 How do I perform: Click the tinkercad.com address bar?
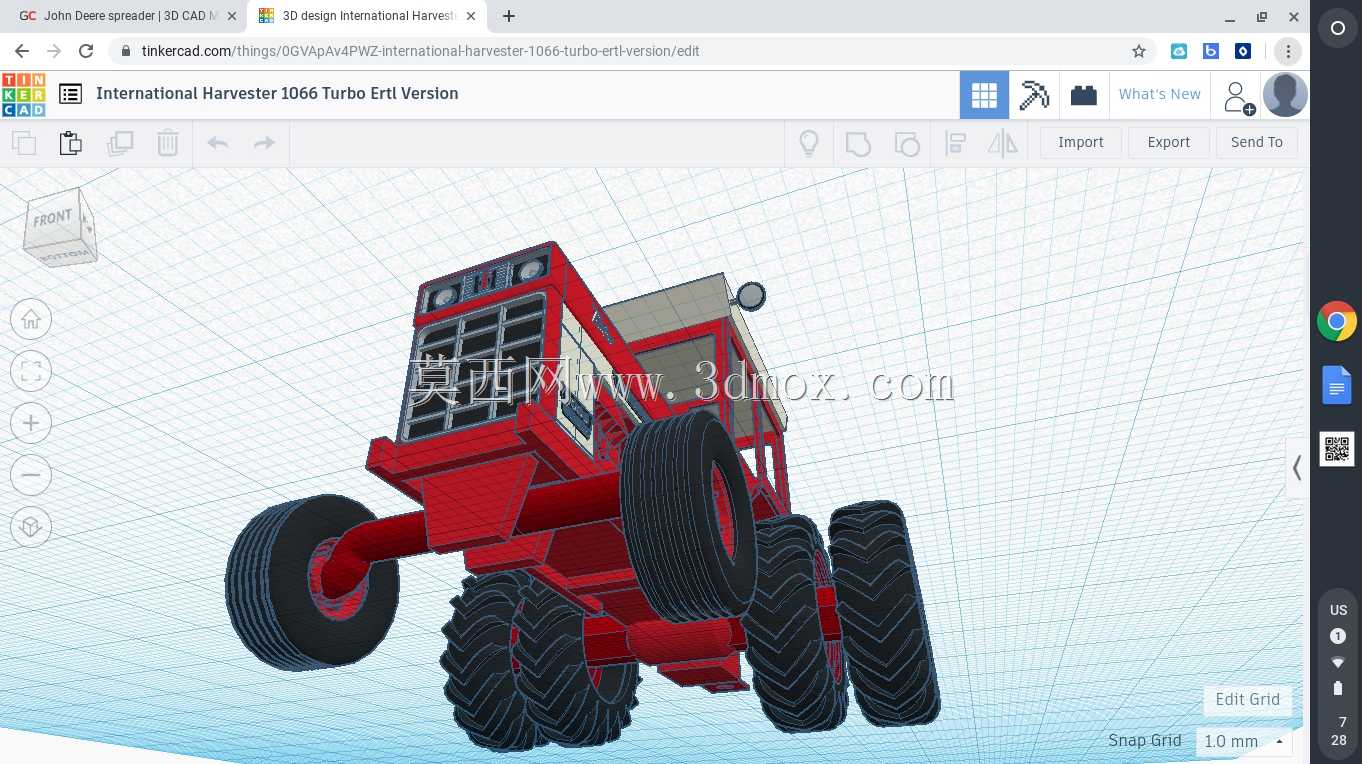click(x=630, y=51)
